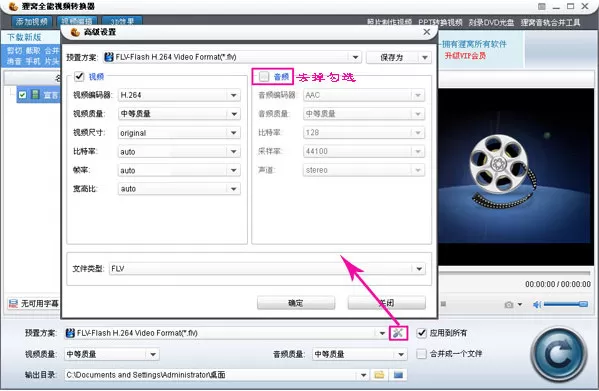Click the FLV preset icon in dialog
This screenshot has width=599, height=391.
click(109, 57)
